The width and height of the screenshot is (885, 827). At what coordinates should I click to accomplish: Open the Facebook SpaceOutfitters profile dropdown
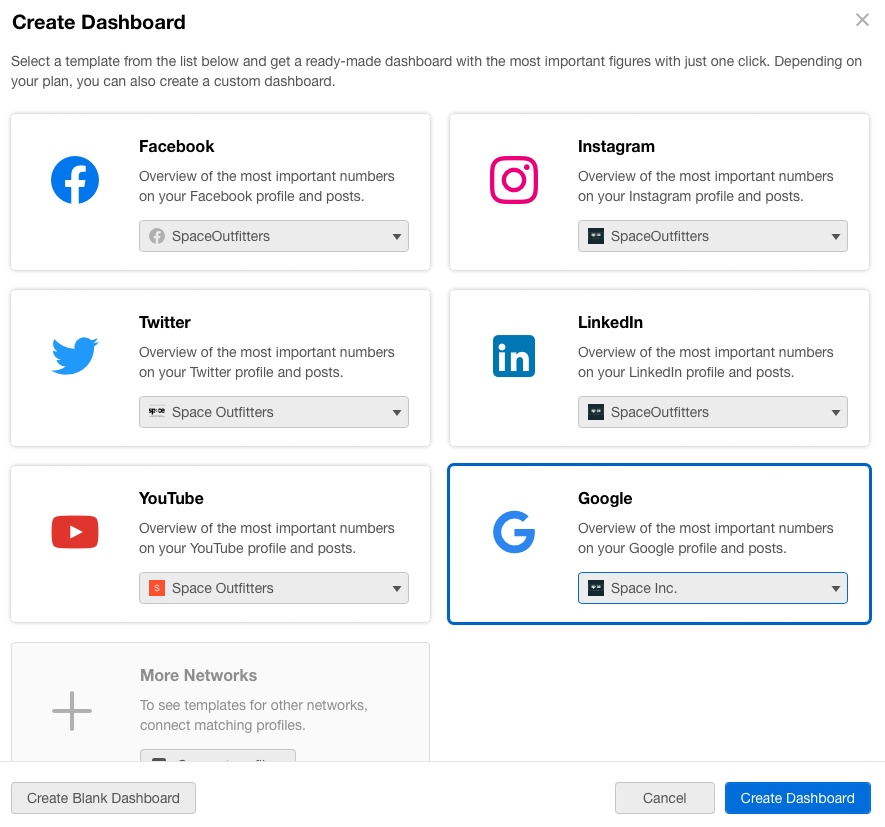click(274, 236)
